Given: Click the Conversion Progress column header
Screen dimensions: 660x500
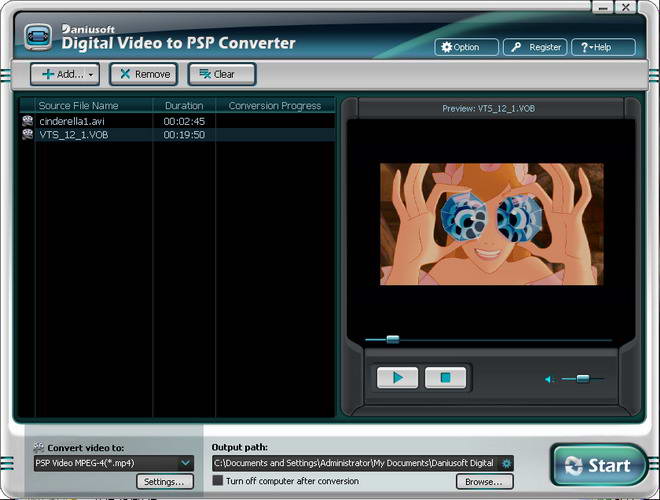Looking at the screenshot, I should [275, 106].
